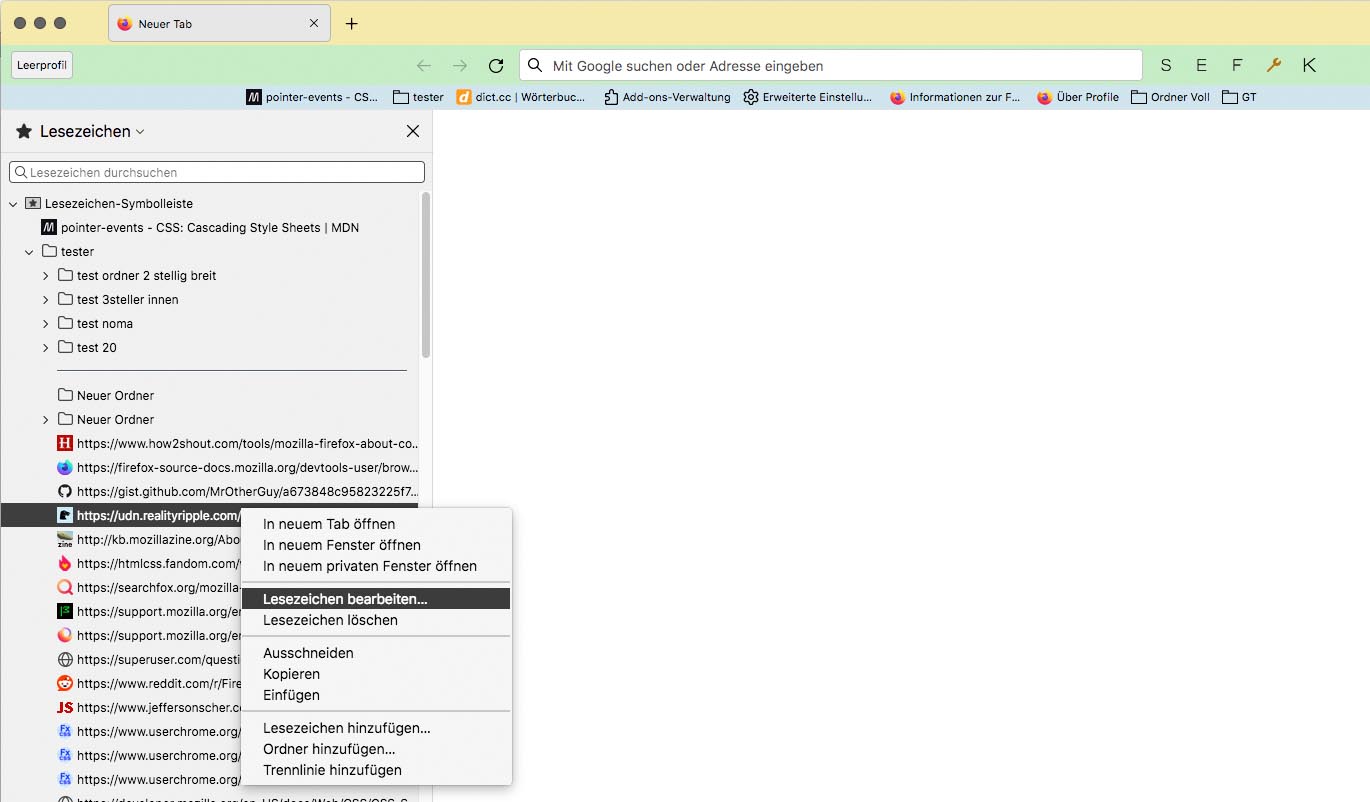
Task: Close the Lesezeichen sidebar with X
Action: tap(412, 131)
